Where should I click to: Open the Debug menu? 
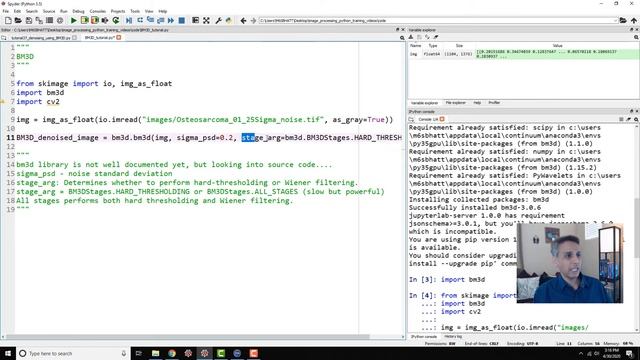pyautogui.click(x=78, y=11)
